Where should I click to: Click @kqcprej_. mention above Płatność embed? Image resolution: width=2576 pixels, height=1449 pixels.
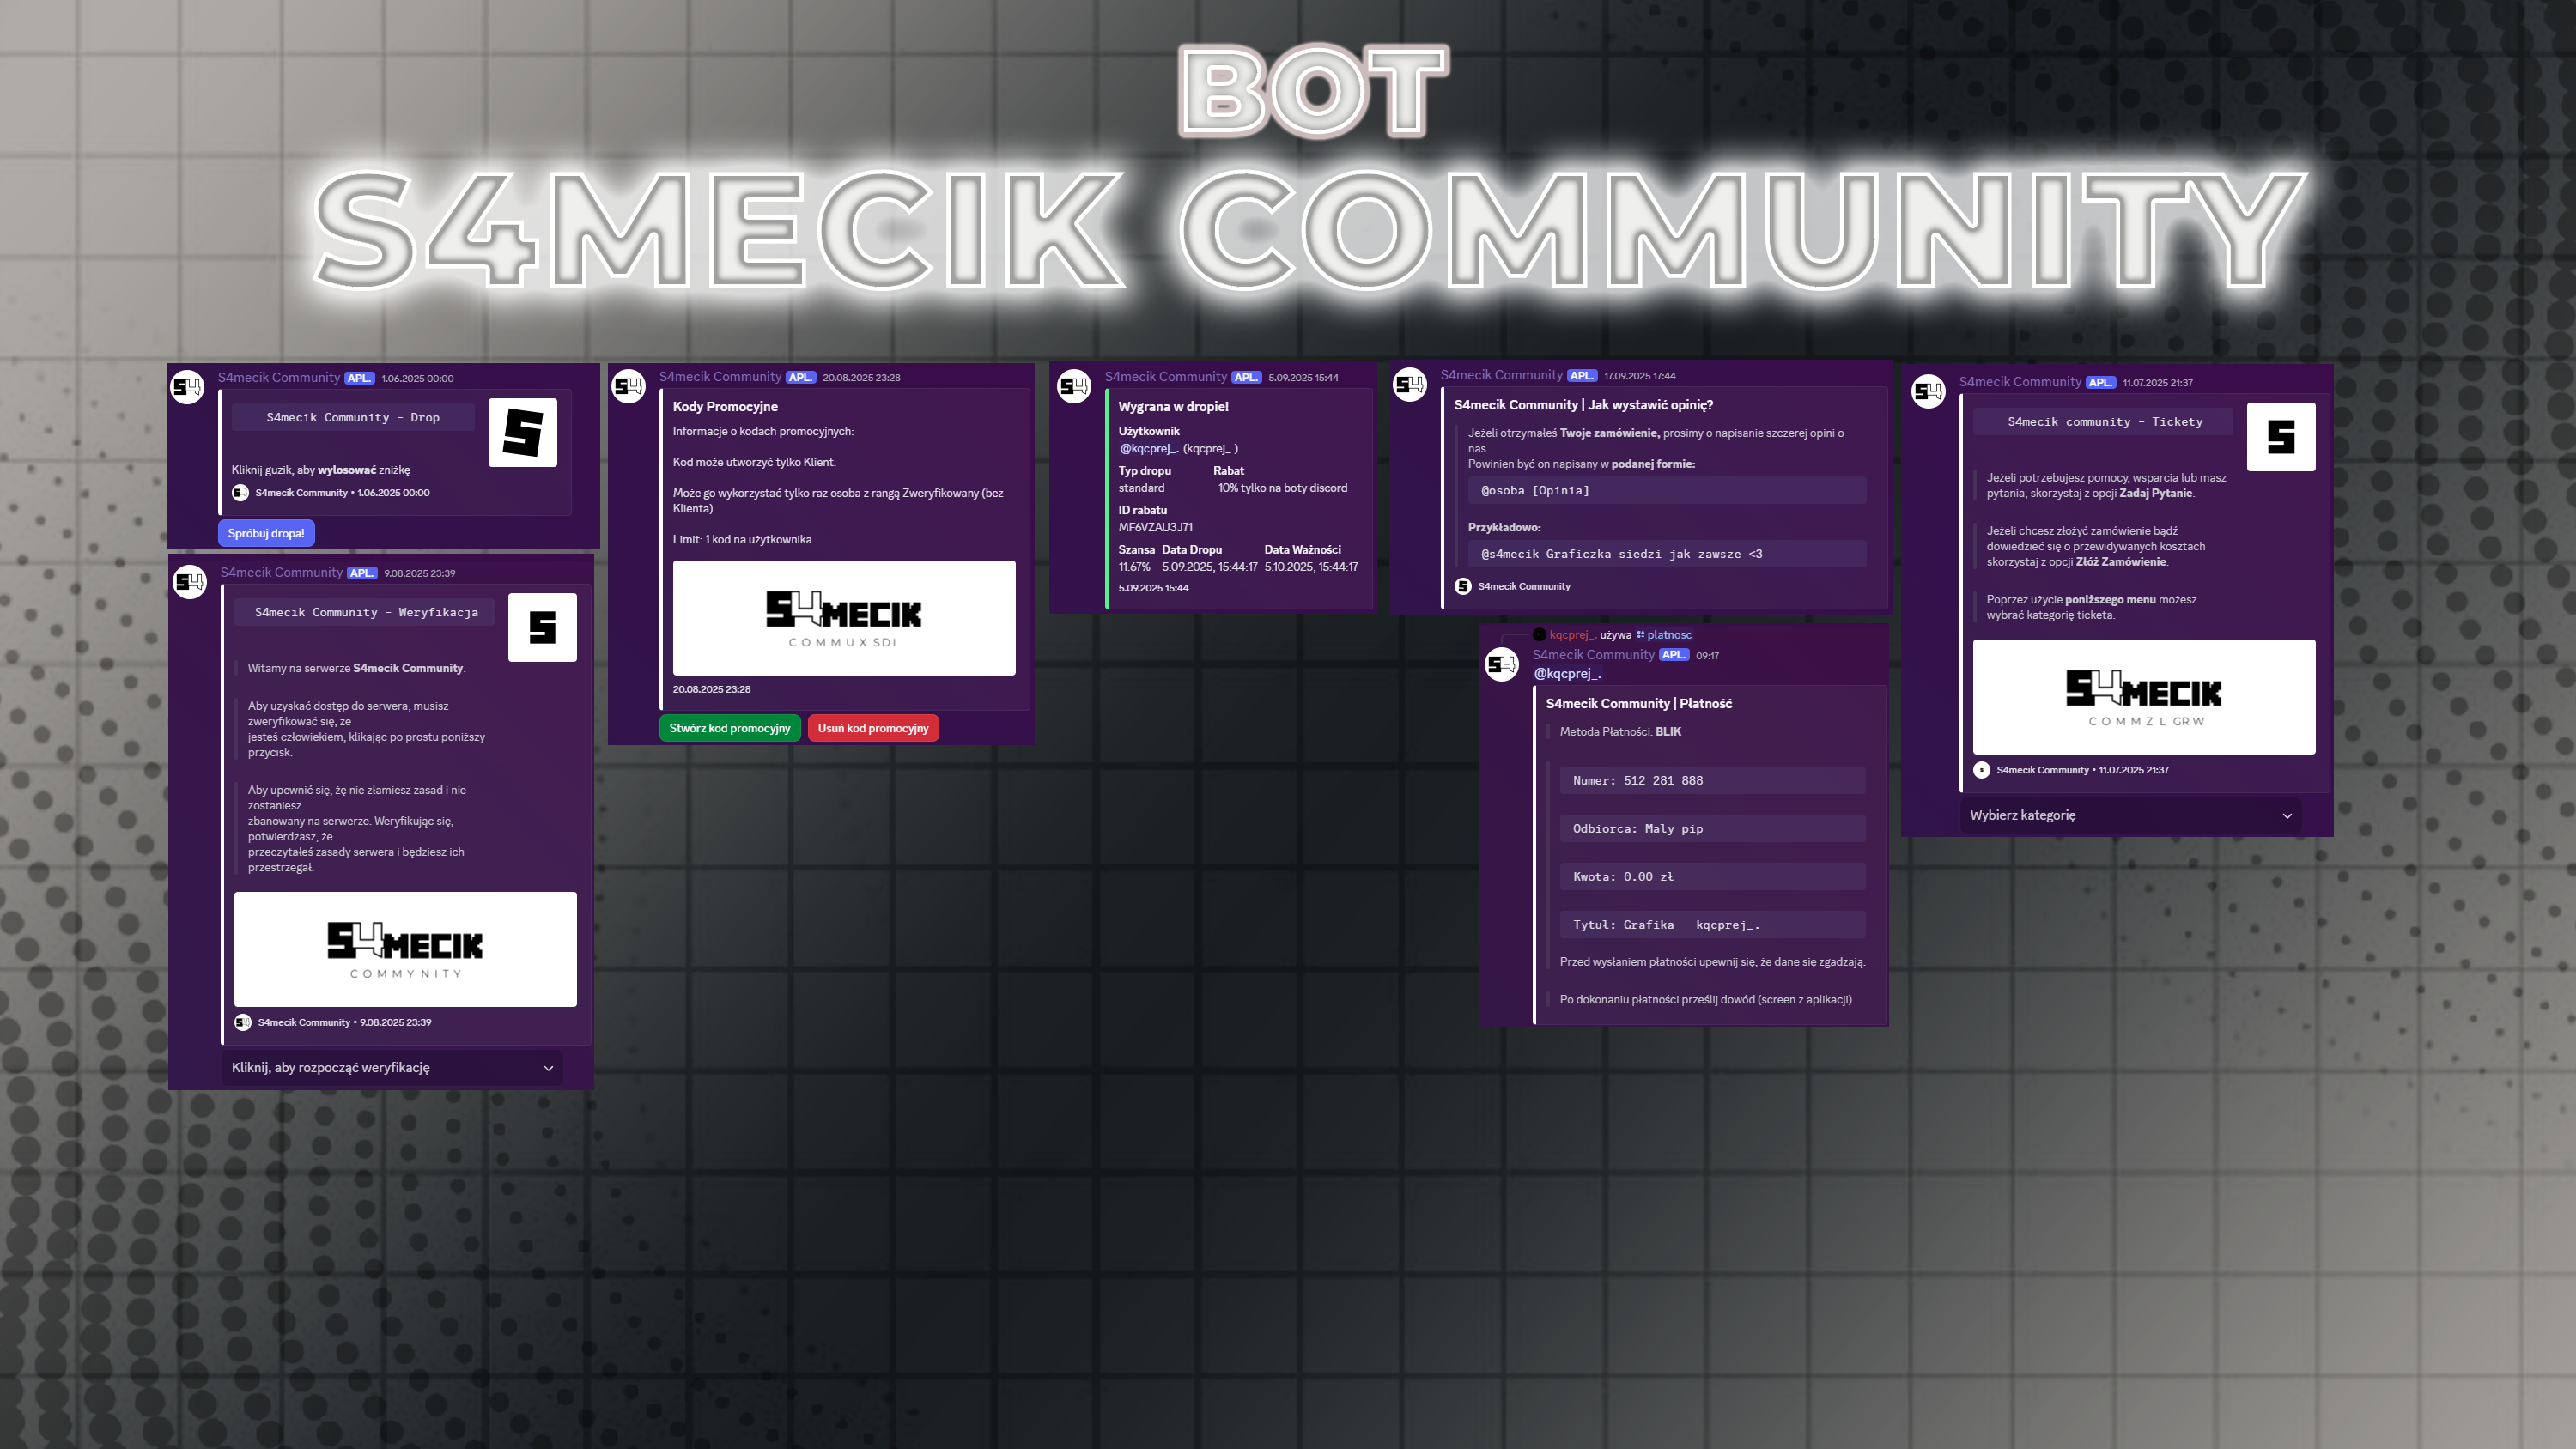pyautogui.click(x=1567, y=673)
